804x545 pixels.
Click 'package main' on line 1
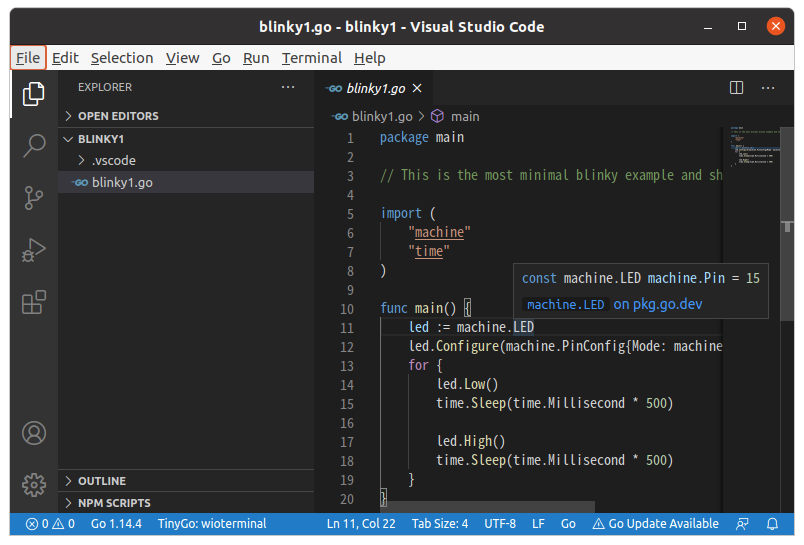click(x=422, y=137)
